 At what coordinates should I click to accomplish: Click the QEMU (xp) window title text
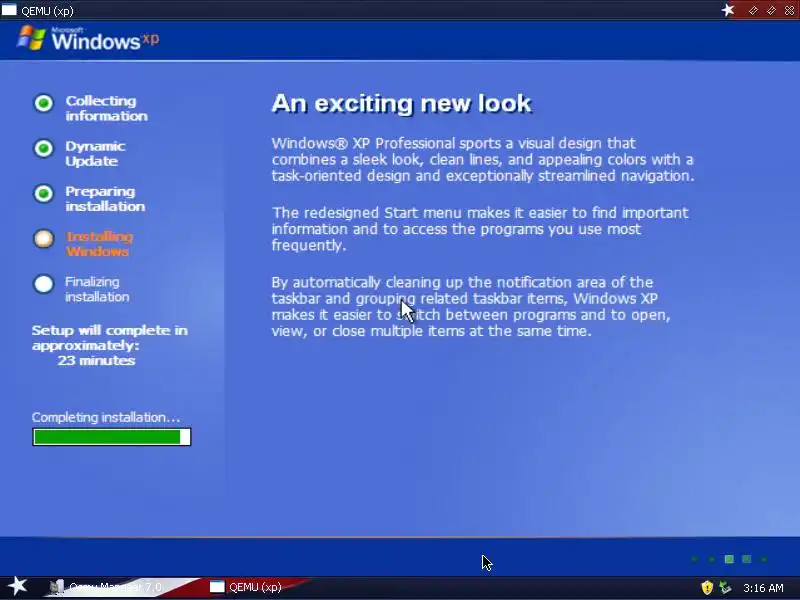[47, 11]
